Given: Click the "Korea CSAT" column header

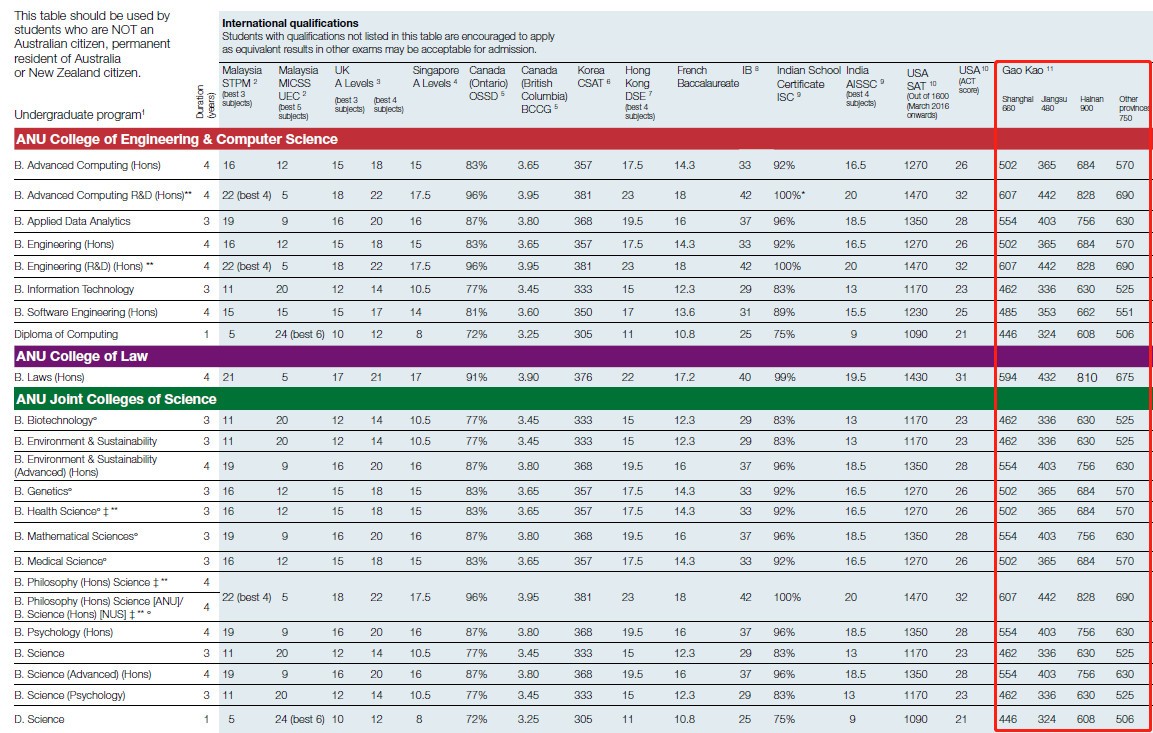Looking at the screenshot, I should (x=593, y=76).
